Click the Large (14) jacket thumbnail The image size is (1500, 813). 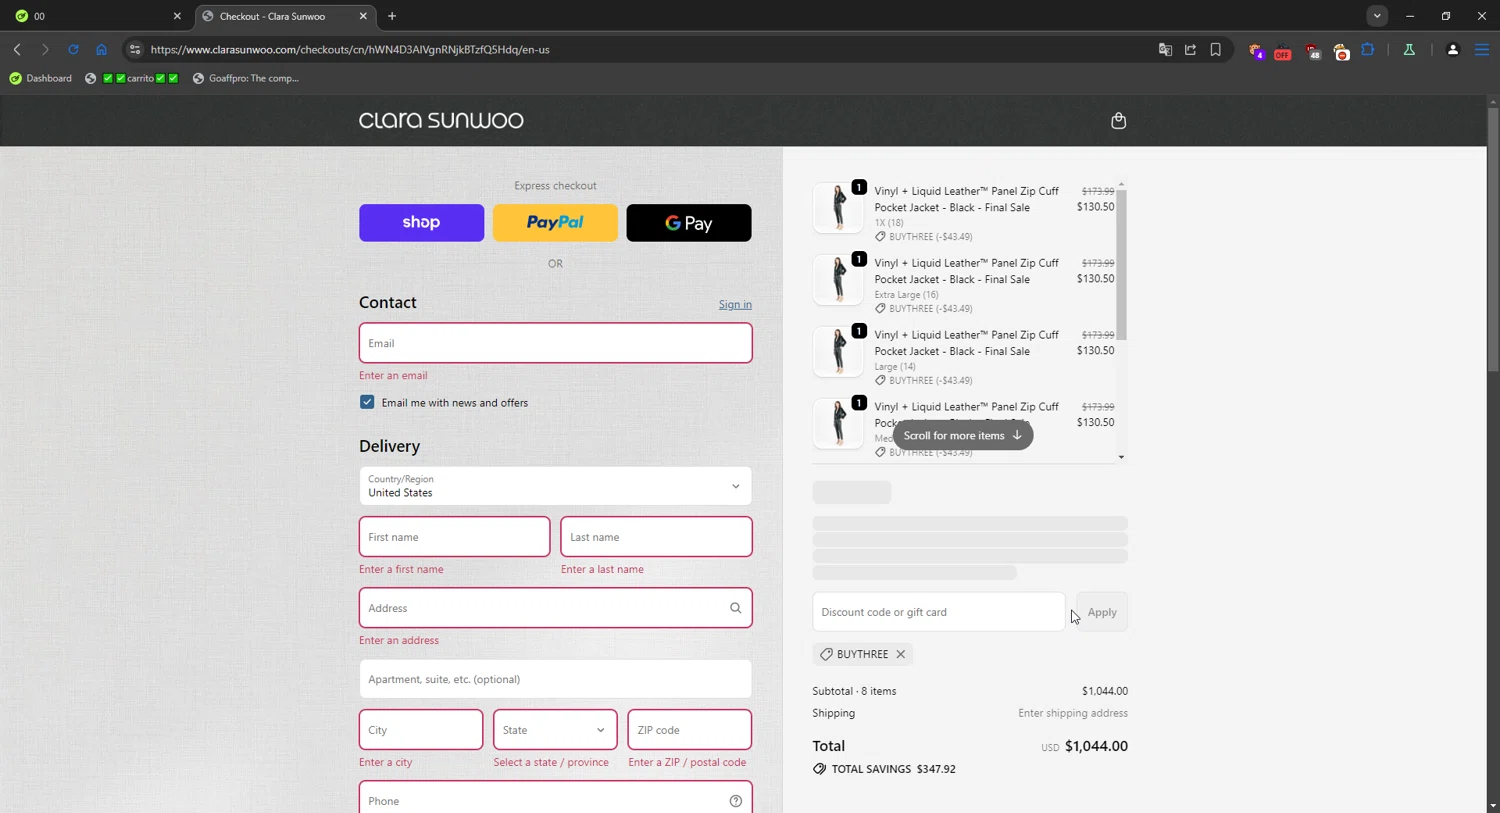tap(838, 351)
